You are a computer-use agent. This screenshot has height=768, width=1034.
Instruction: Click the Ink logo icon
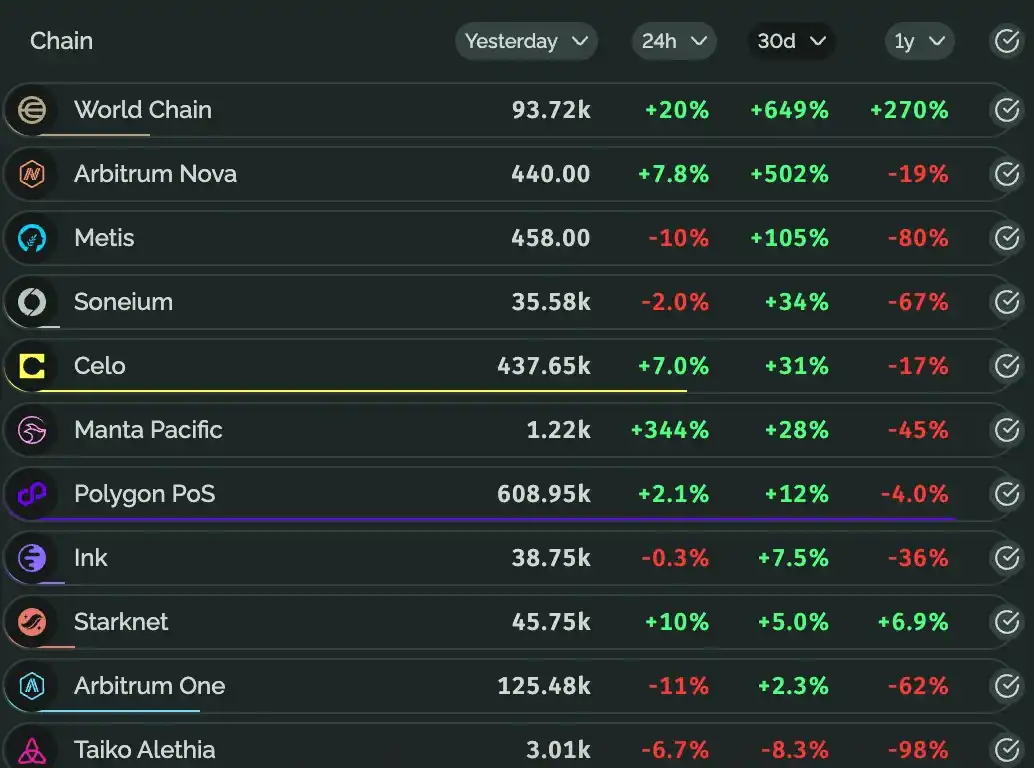tap(32, 558)
